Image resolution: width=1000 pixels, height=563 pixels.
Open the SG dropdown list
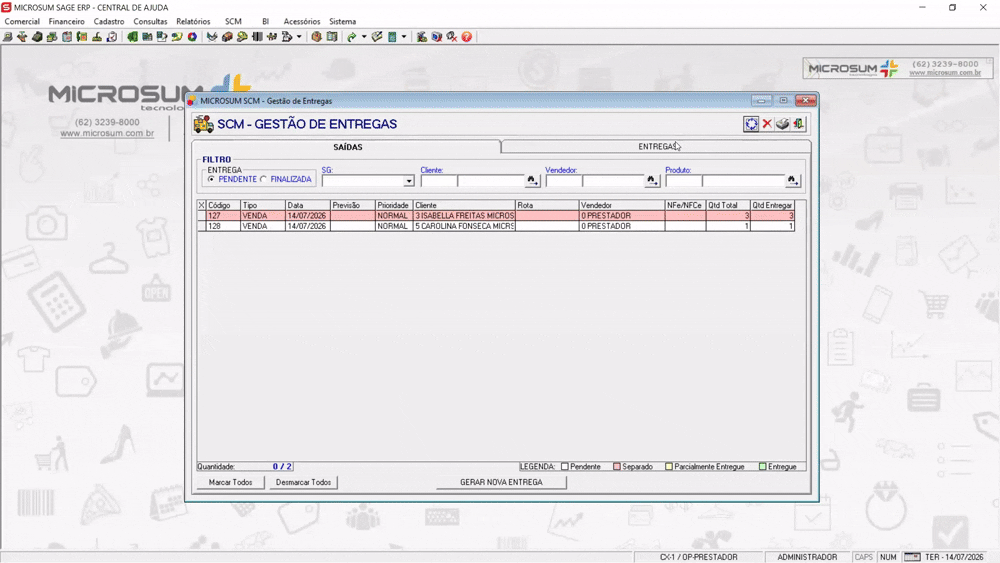pyautogui.click(x=408, y=181)
